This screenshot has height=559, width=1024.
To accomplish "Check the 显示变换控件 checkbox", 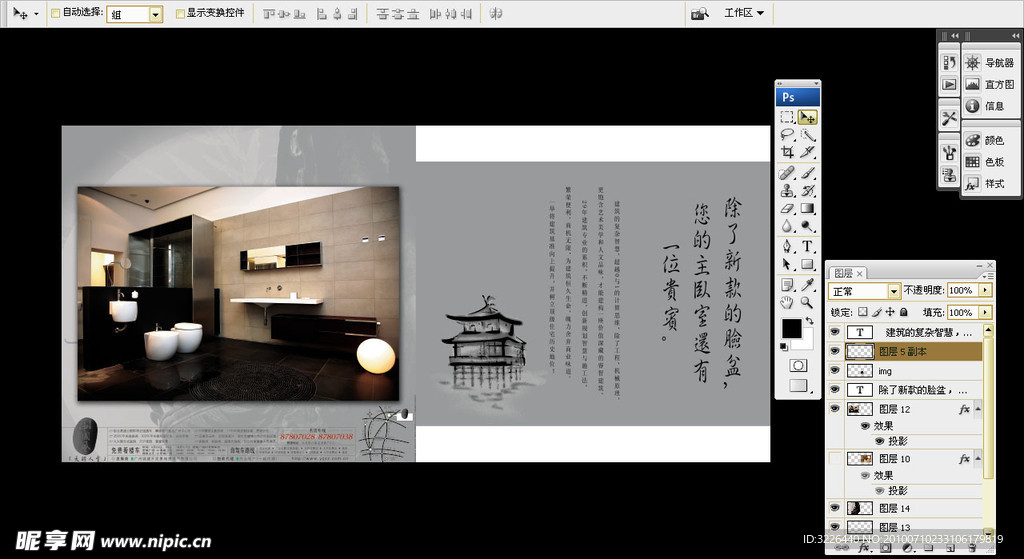I will pos(180,14).
